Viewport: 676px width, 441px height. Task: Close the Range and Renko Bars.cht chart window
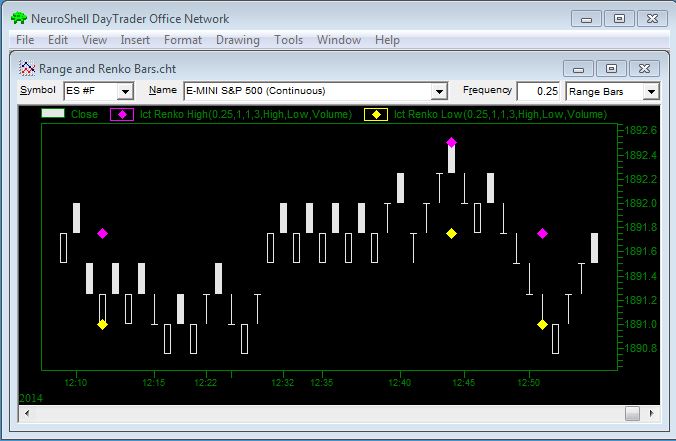644,69
